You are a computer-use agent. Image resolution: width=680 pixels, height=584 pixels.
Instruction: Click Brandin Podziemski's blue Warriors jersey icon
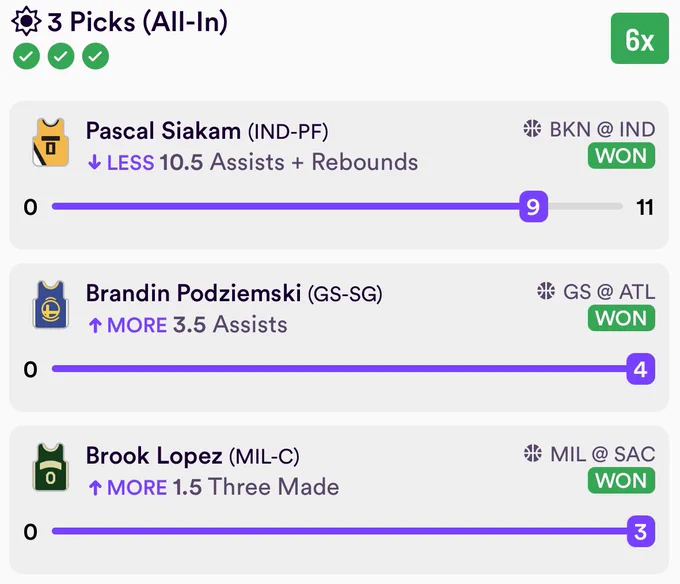[51, 304]
